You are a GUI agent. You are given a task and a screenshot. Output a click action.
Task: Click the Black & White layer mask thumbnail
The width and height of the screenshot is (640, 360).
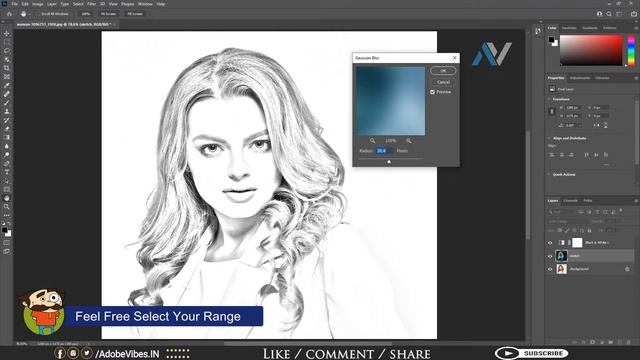577,243
